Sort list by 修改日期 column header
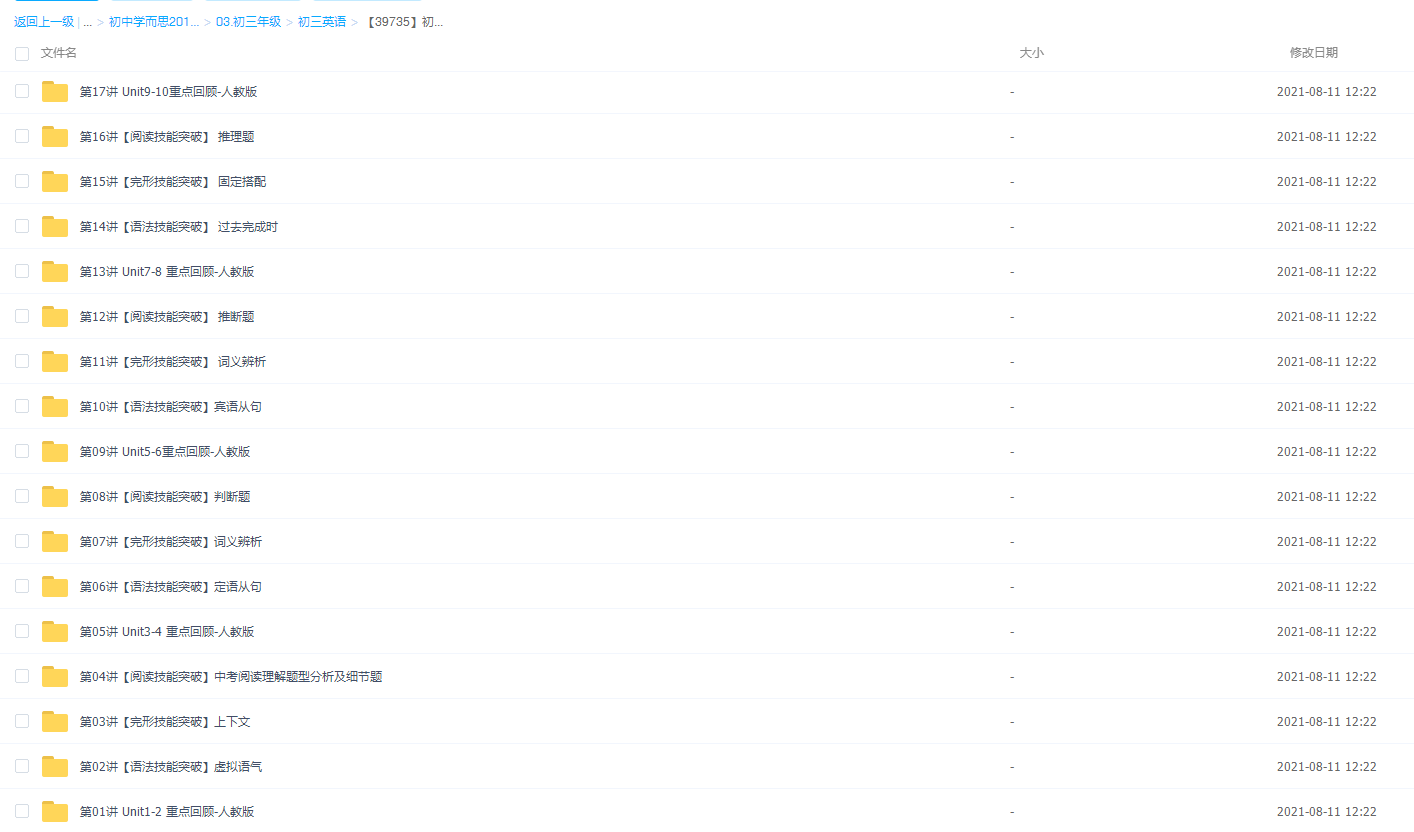The width and height of the screenshot is (1414, 832). point(1313,53)
